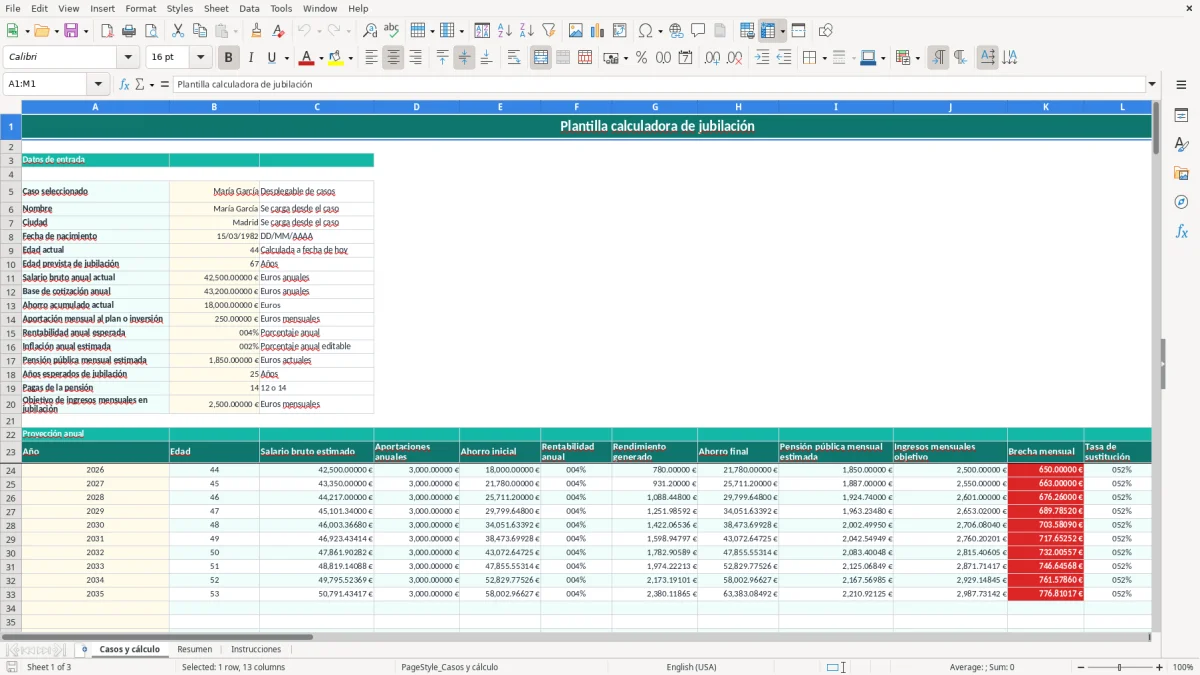Expand the Name Box dropdown
Screen dimensions: 1200x675
click(98, 84)
